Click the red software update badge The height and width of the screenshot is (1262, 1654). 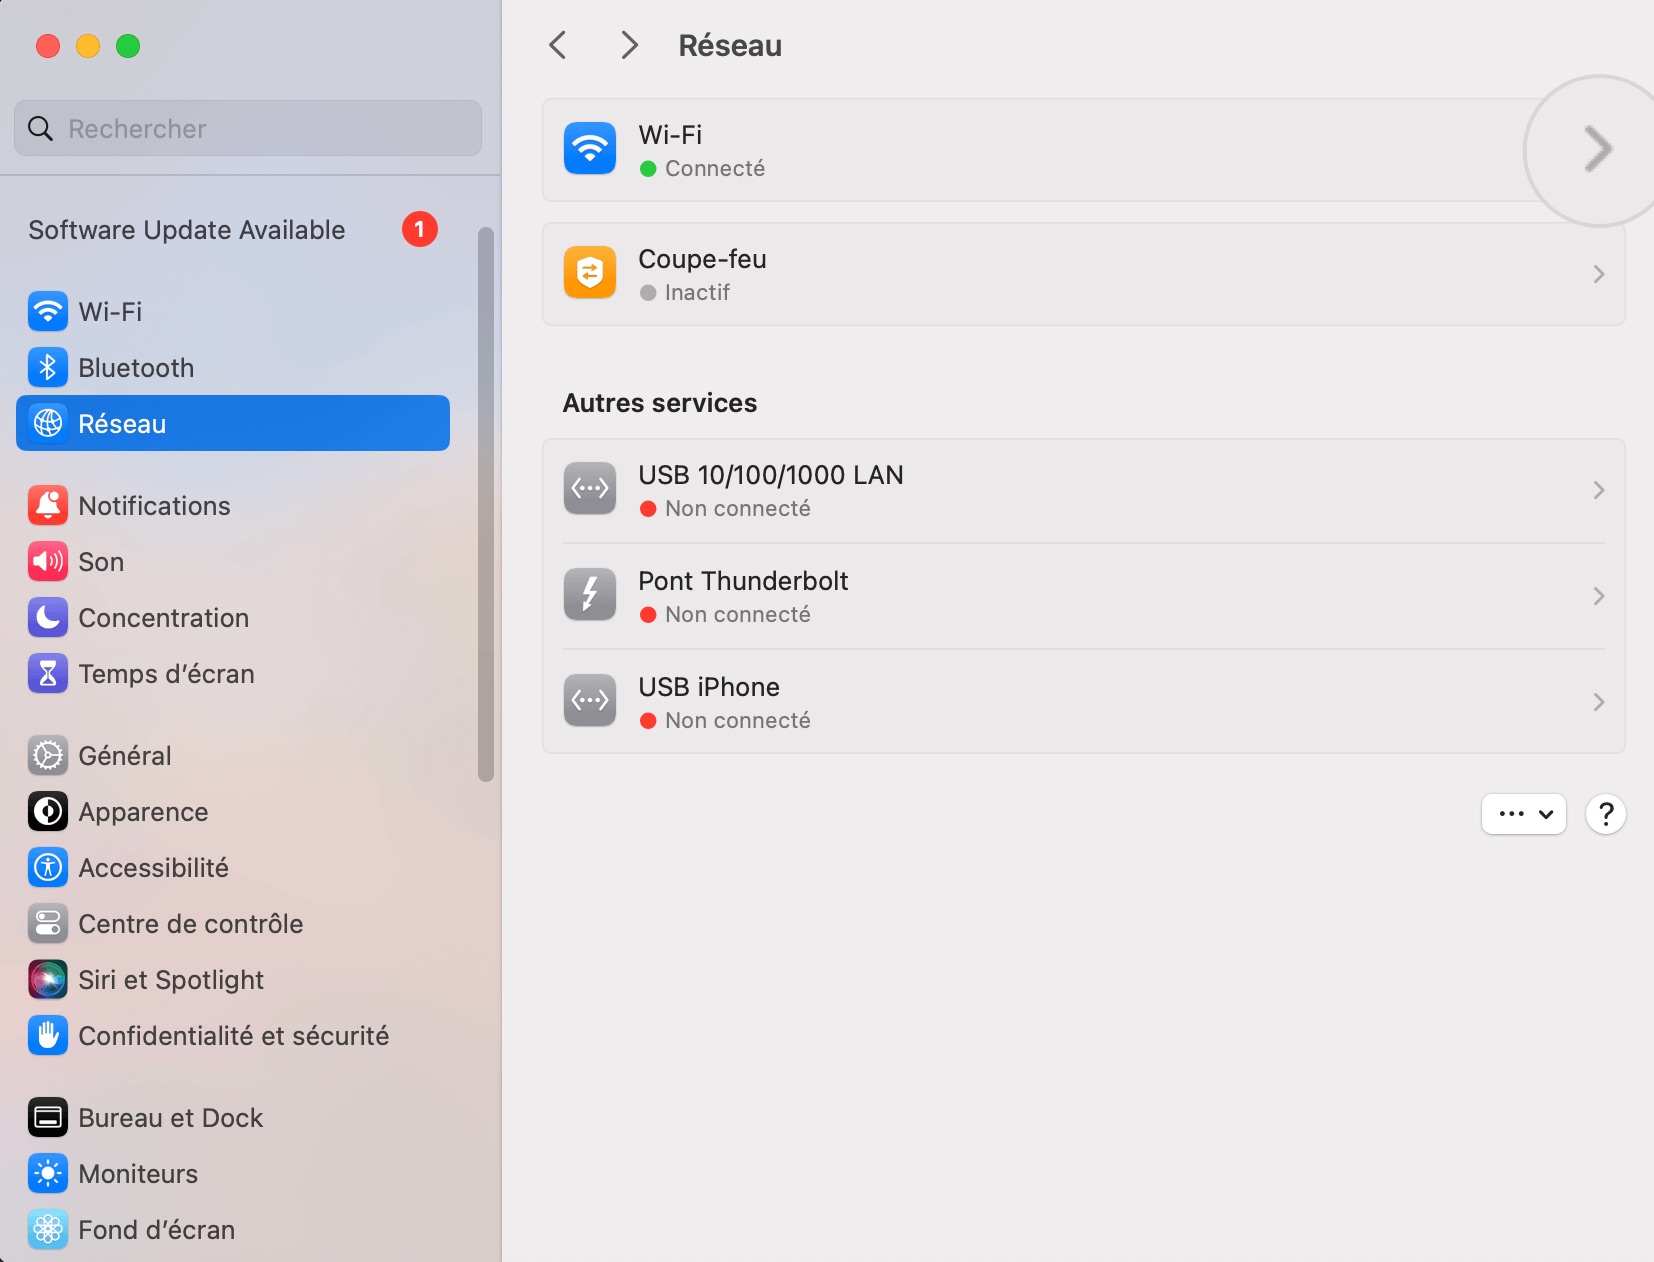tap(420, 230)
